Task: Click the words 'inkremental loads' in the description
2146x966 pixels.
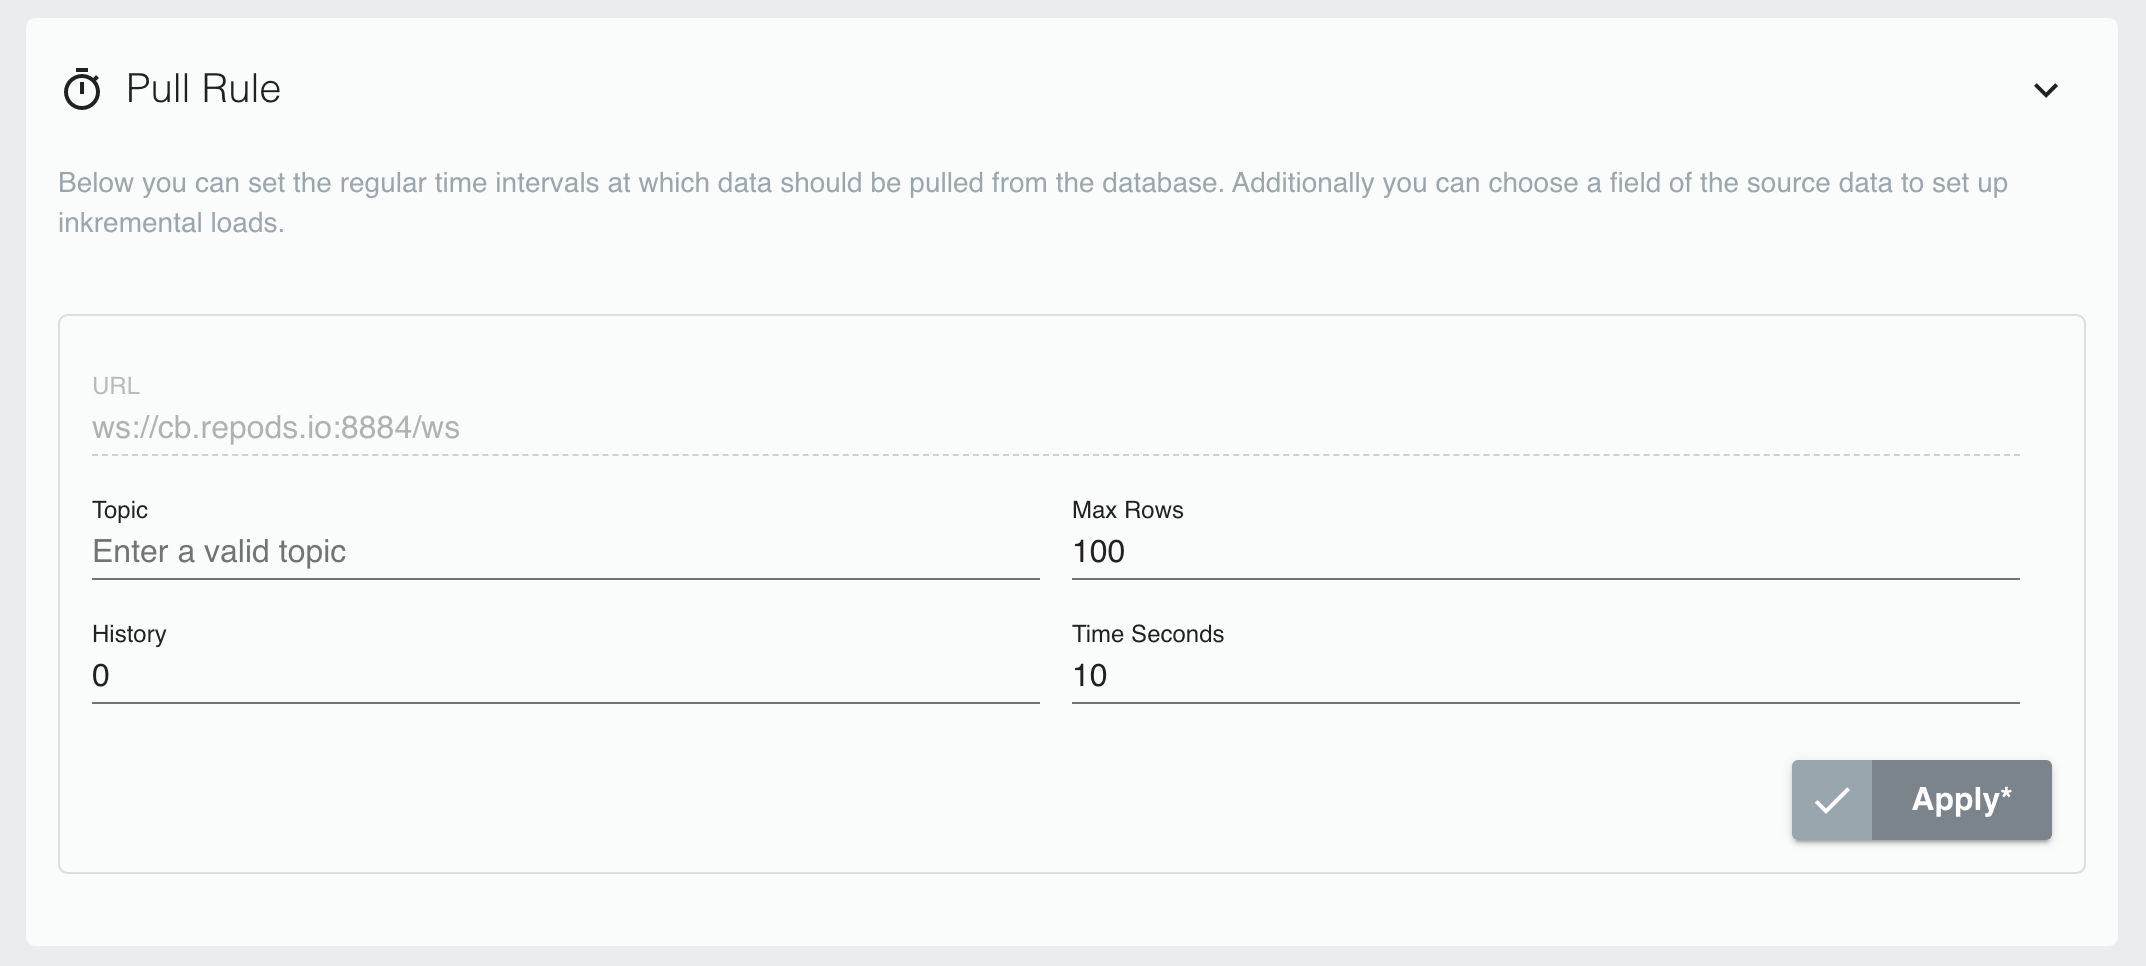Action: [170, 223]
